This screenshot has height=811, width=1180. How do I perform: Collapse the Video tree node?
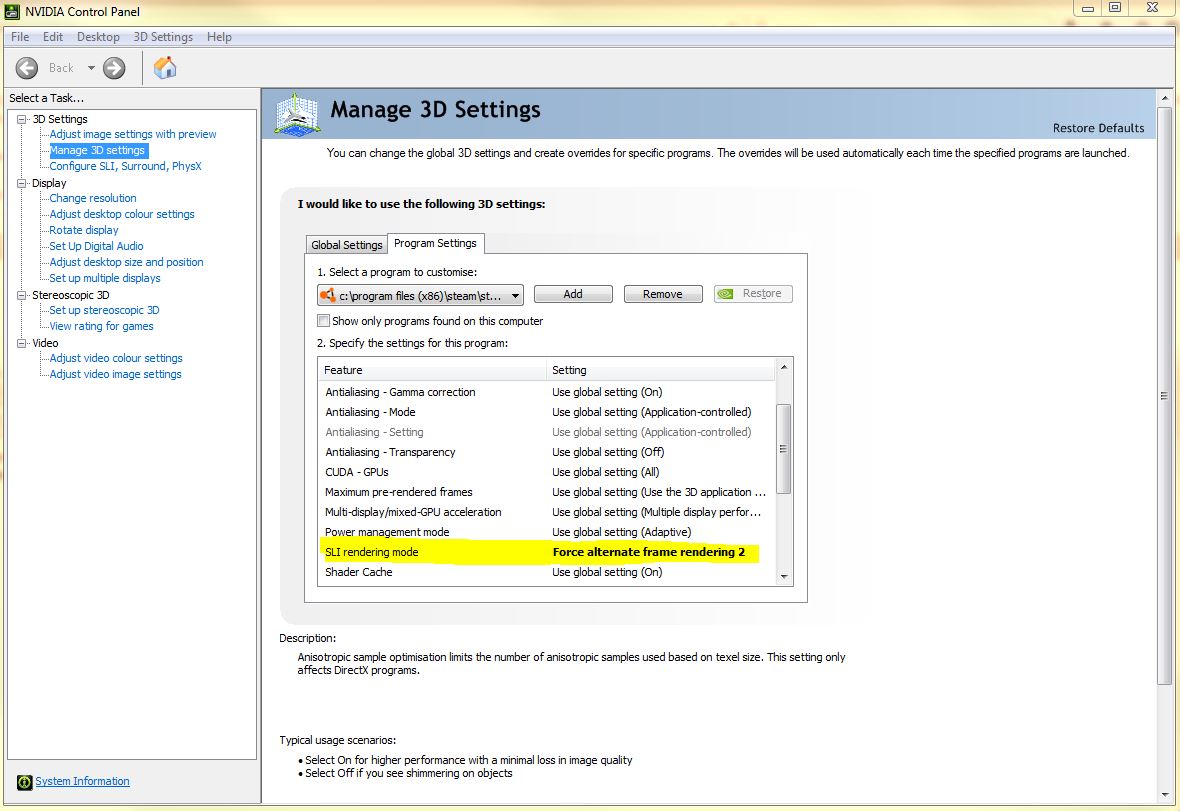[22, 343]
